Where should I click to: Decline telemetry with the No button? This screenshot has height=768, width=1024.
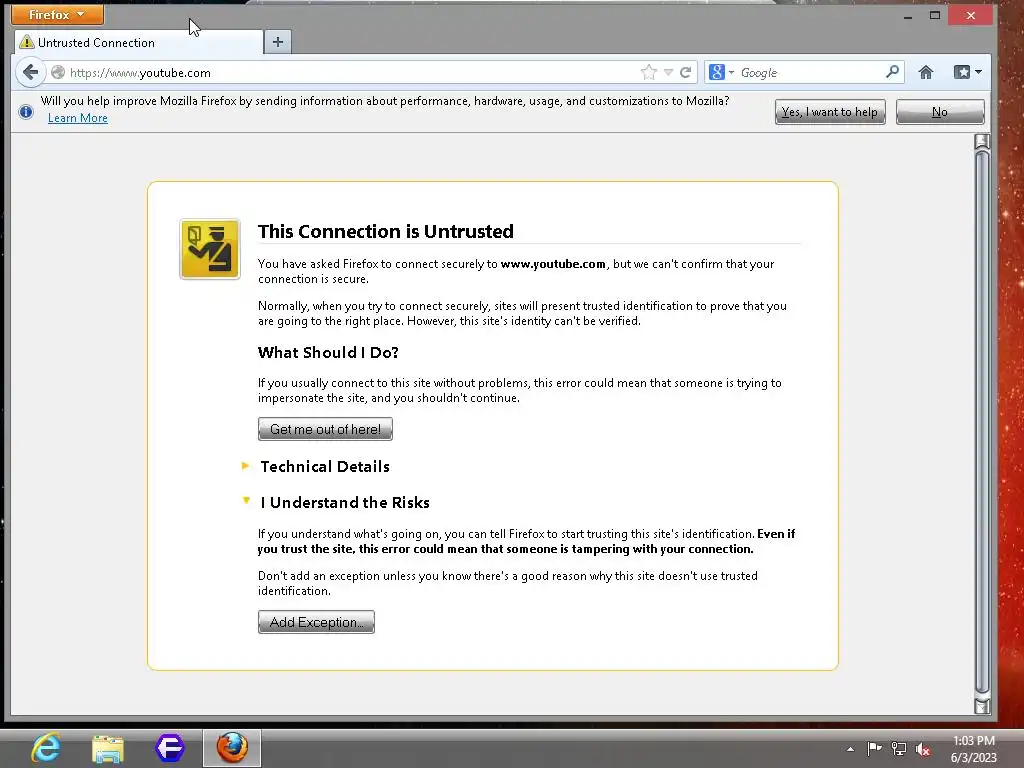940,112
